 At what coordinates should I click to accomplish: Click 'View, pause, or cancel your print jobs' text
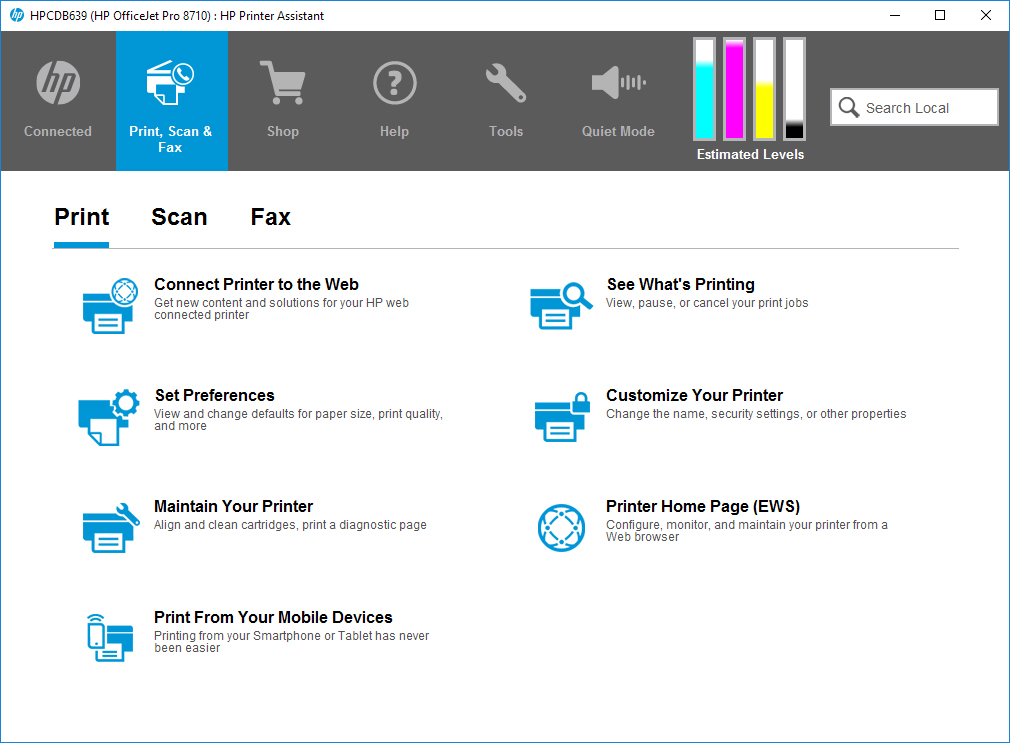point(707,303)
